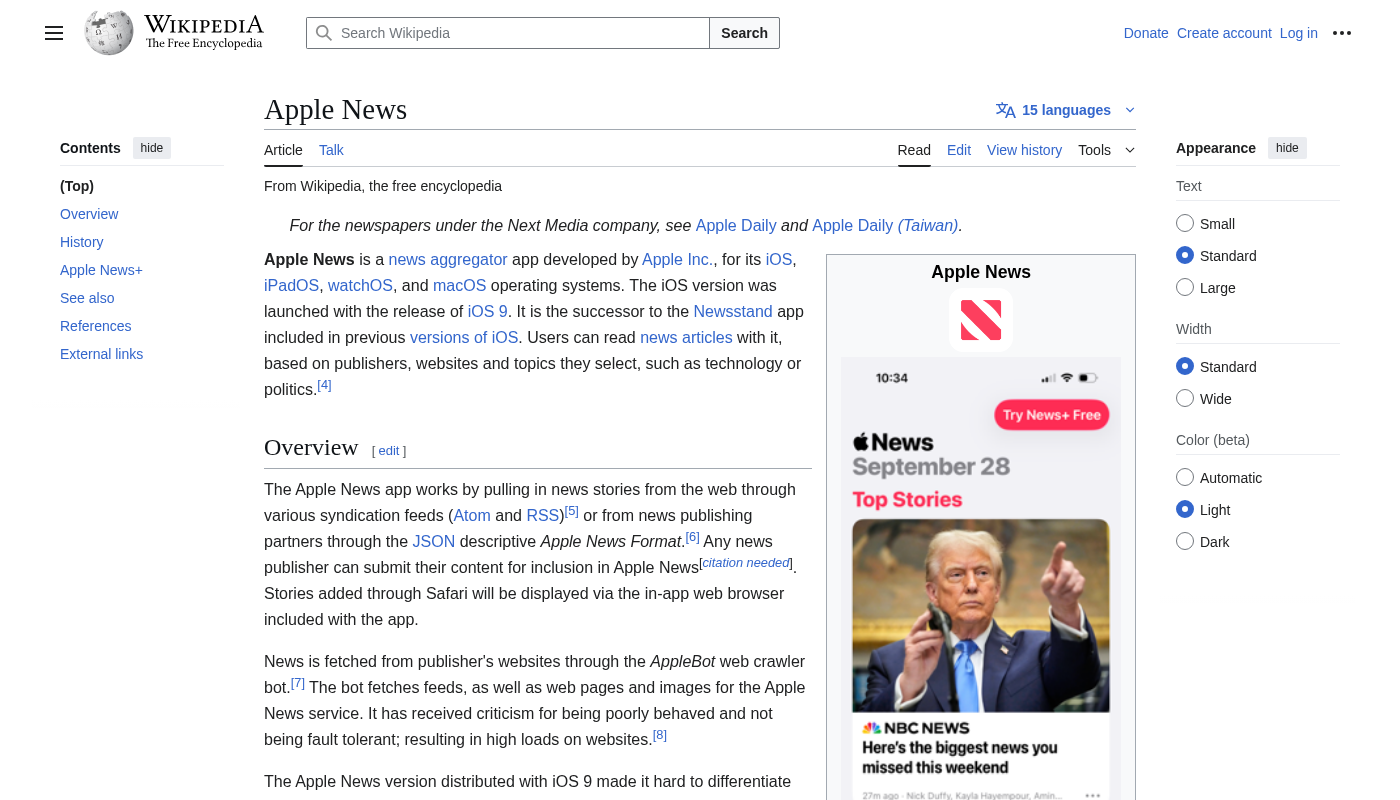Switch to the Talk tab

click(x=331, y=150)
